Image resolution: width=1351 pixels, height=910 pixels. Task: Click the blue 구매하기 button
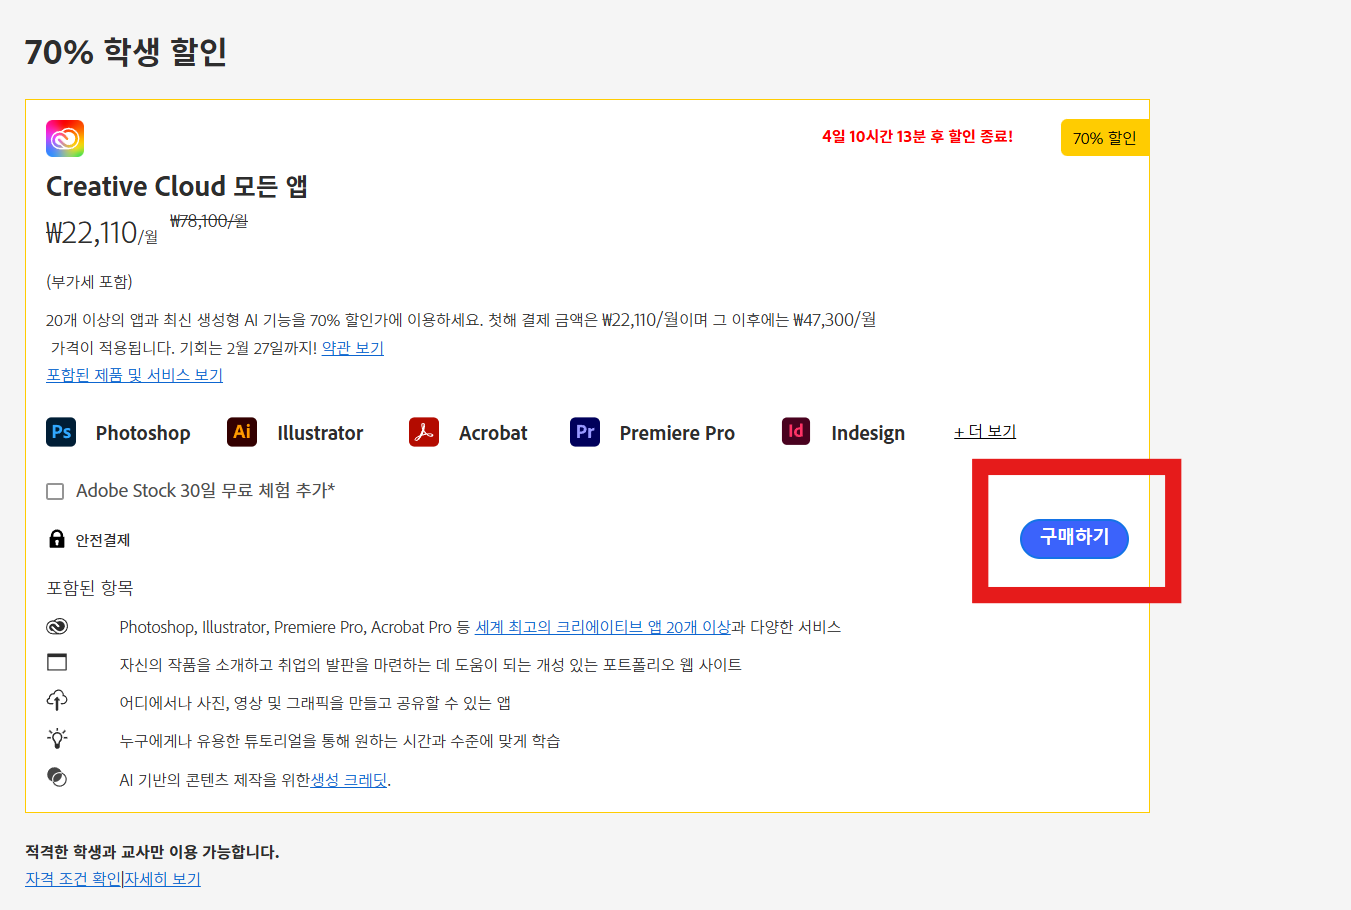pyautogui.click(x=1074, y=538)
